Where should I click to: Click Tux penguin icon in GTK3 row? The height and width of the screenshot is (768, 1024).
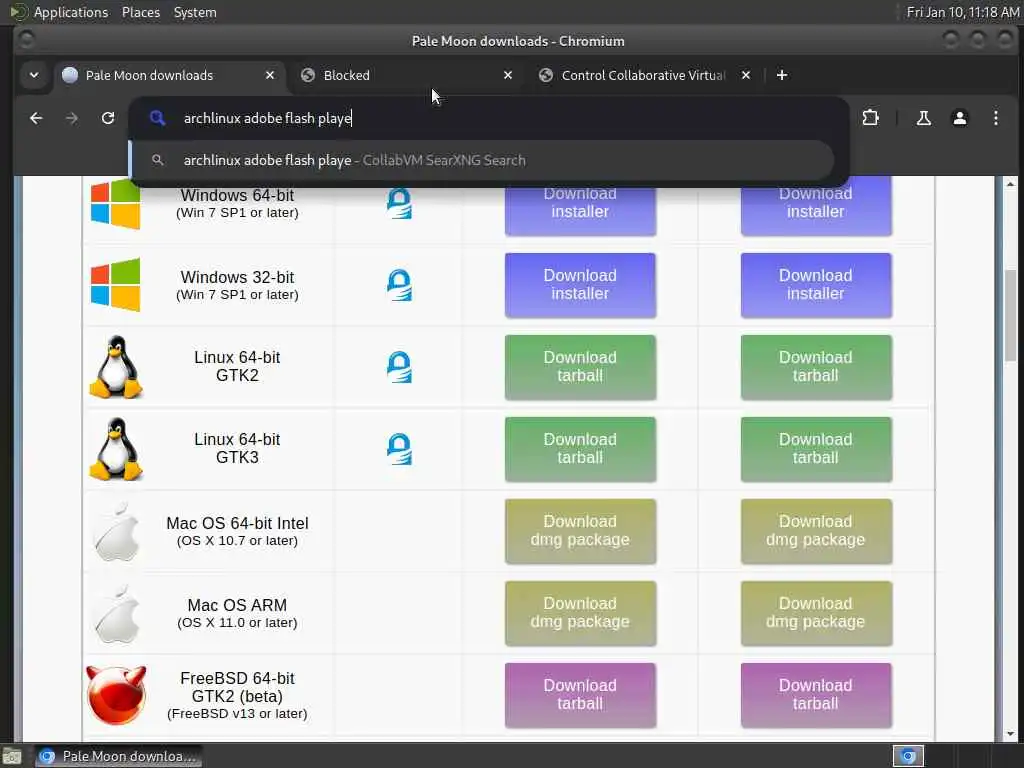[x=116, y=449]
